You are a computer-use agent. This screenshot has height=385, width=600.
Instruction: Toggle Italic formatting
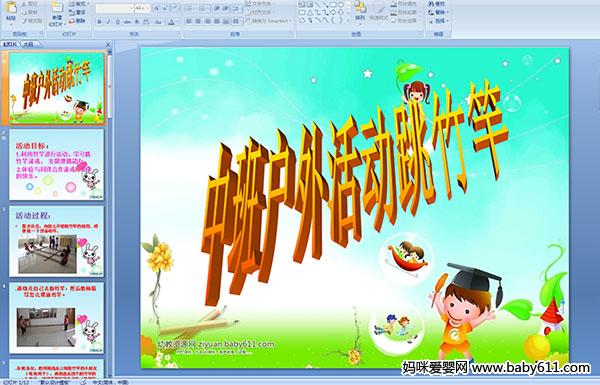click(108, 22)
